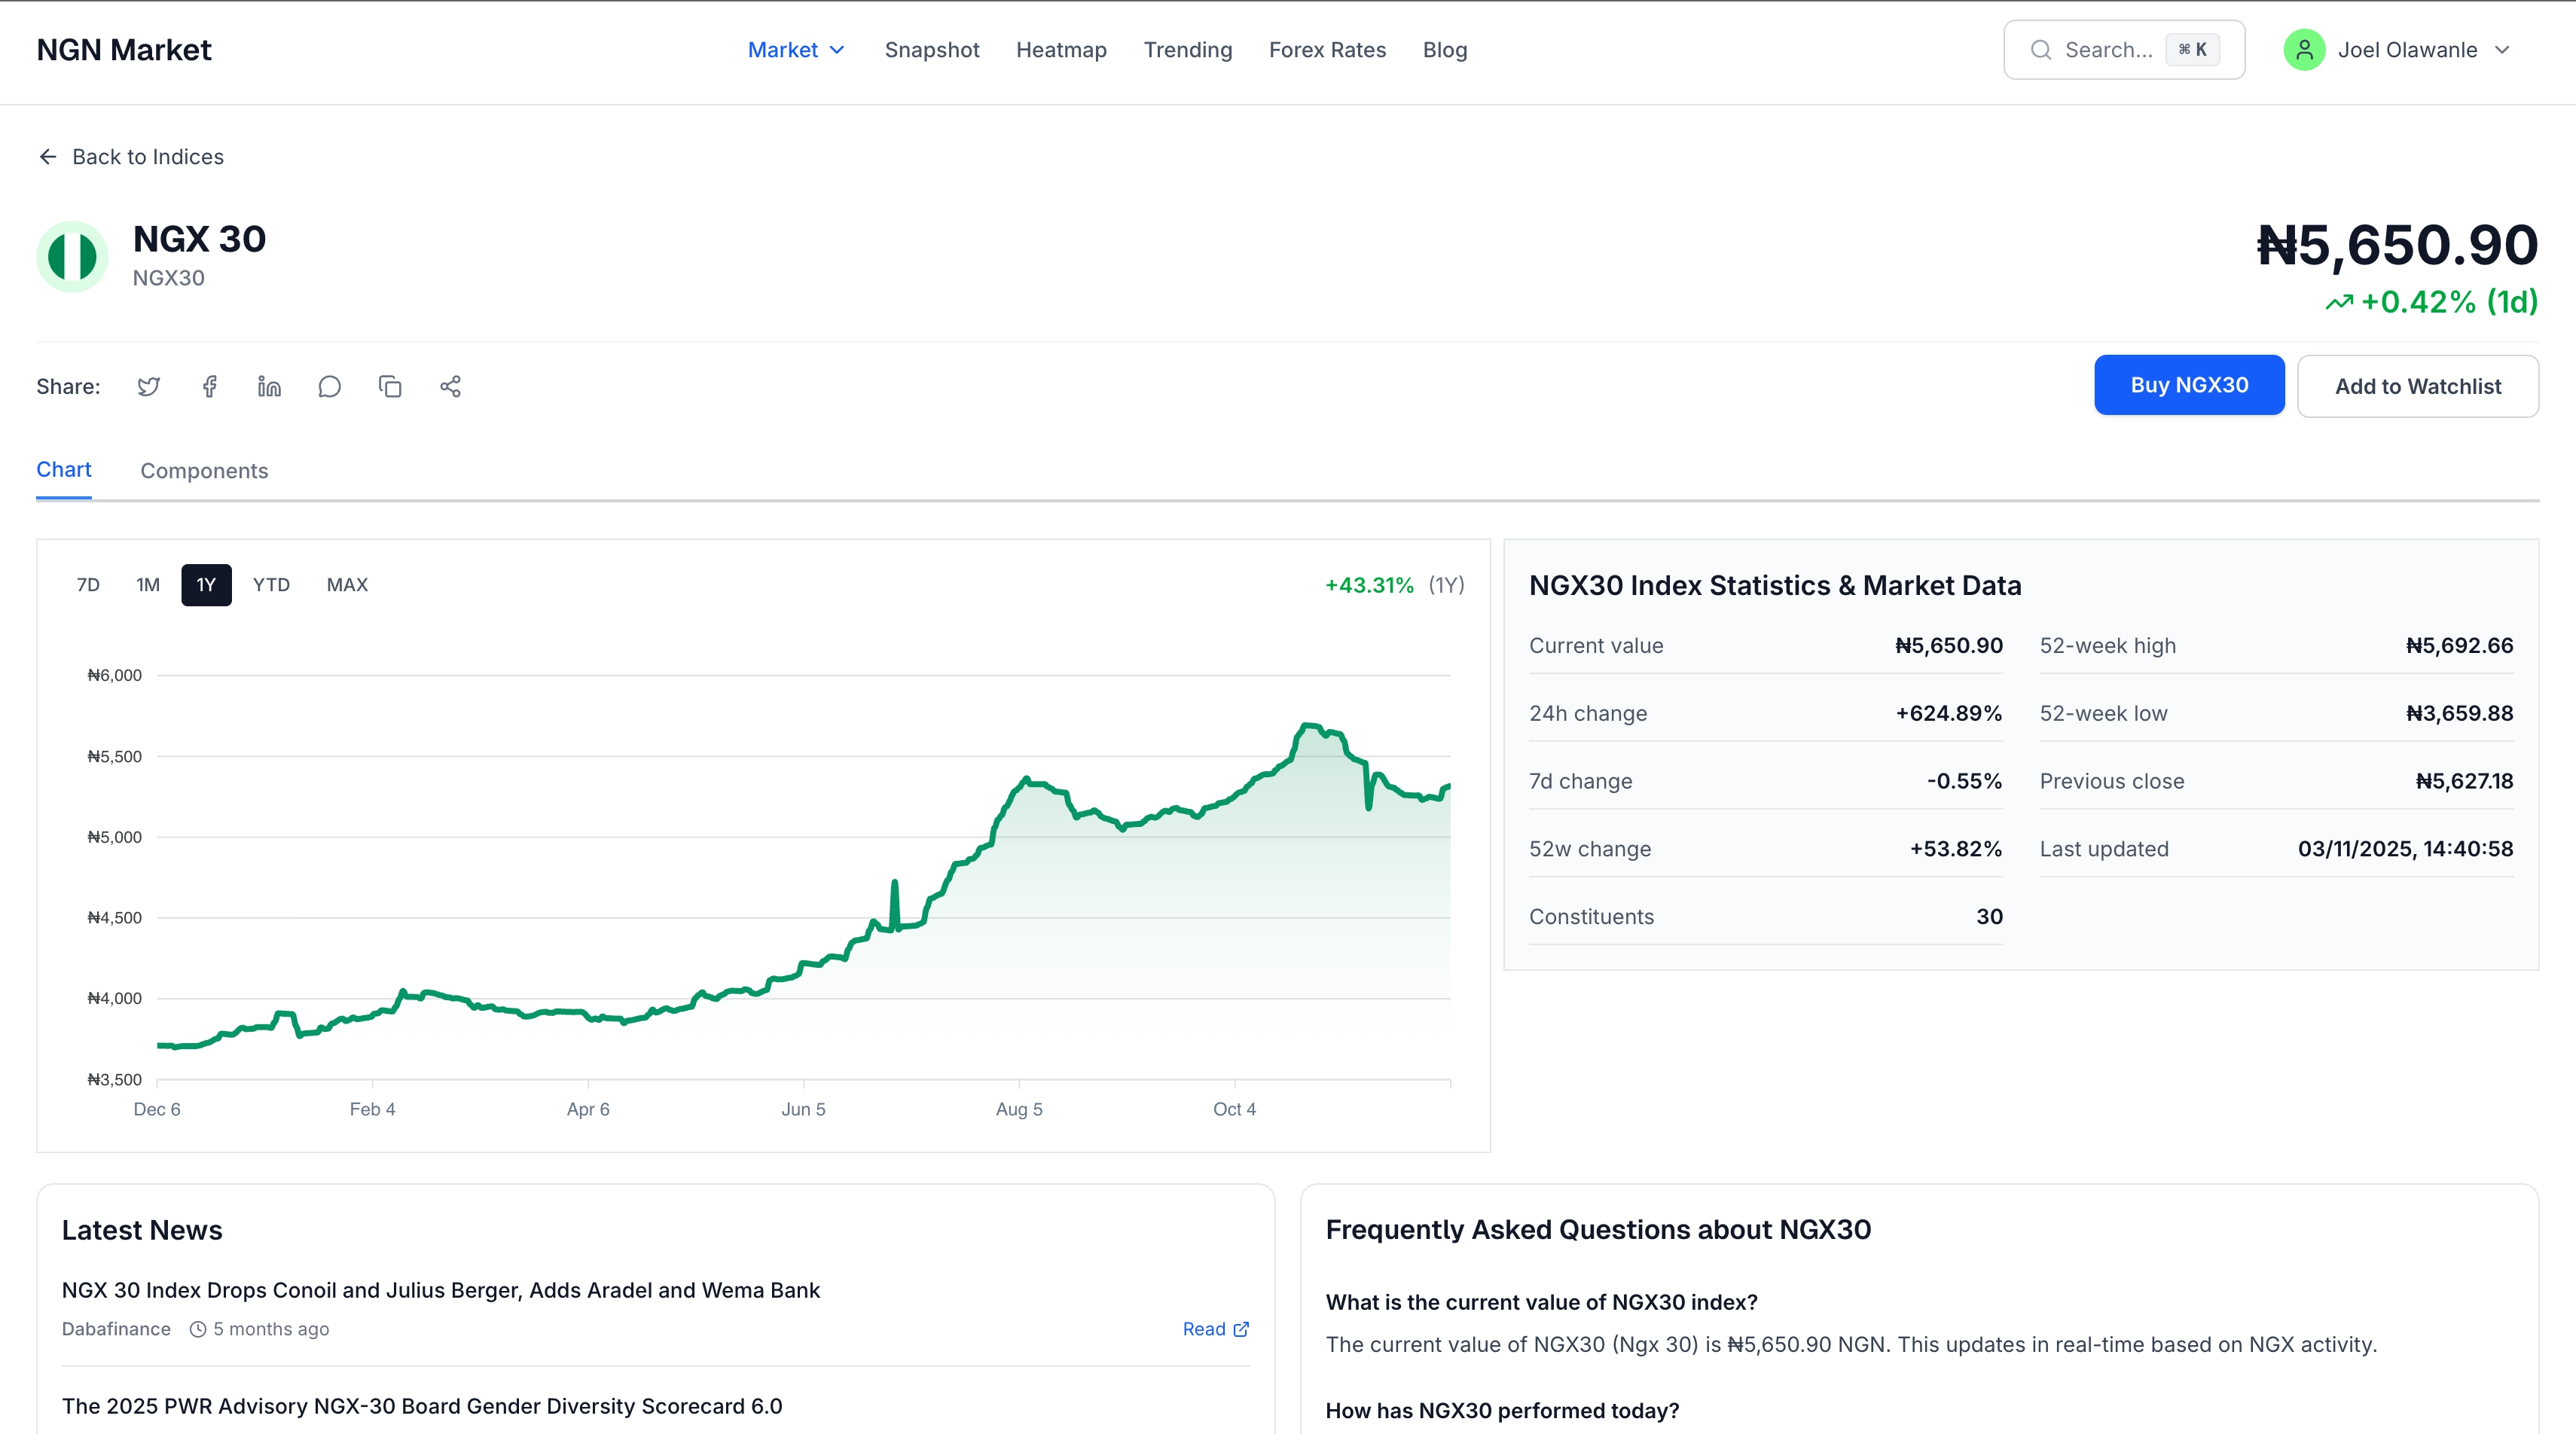Click the Buy NGX30 button
Viewport: 2576px width, 1434px height.
click(2189, 385)
